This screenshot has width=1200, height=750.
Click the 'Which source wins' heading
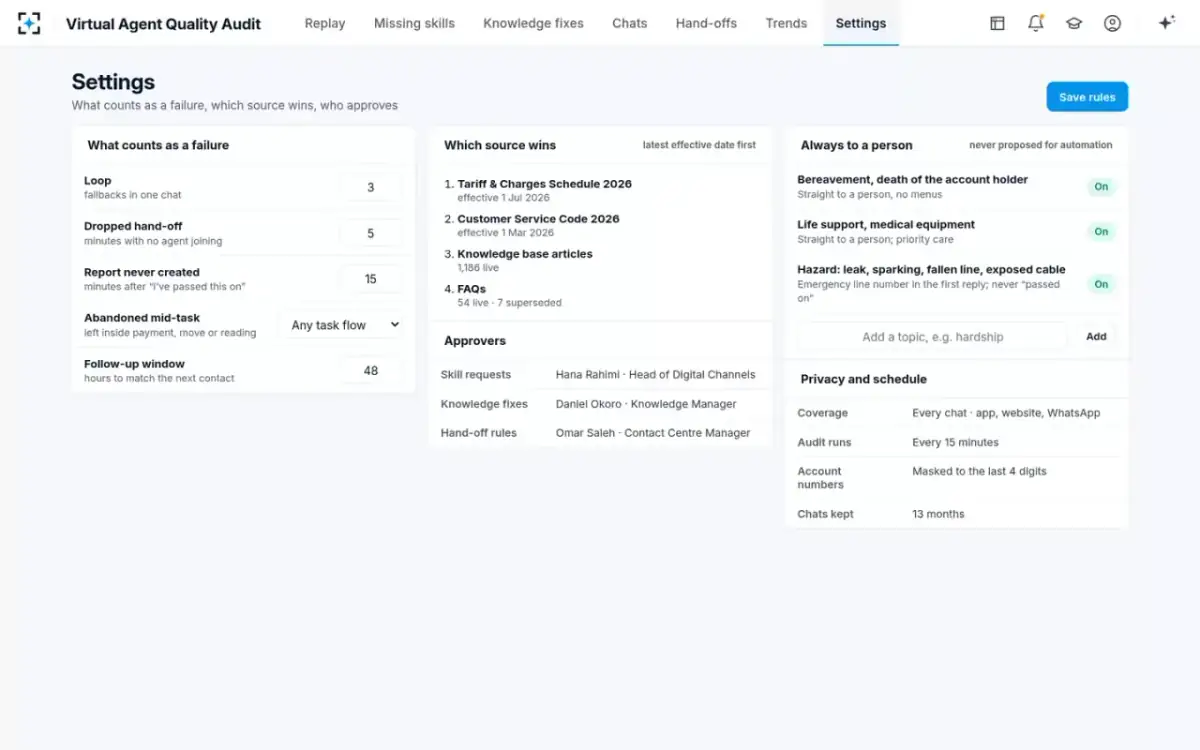pyautogui.click(x=500, y=145)
